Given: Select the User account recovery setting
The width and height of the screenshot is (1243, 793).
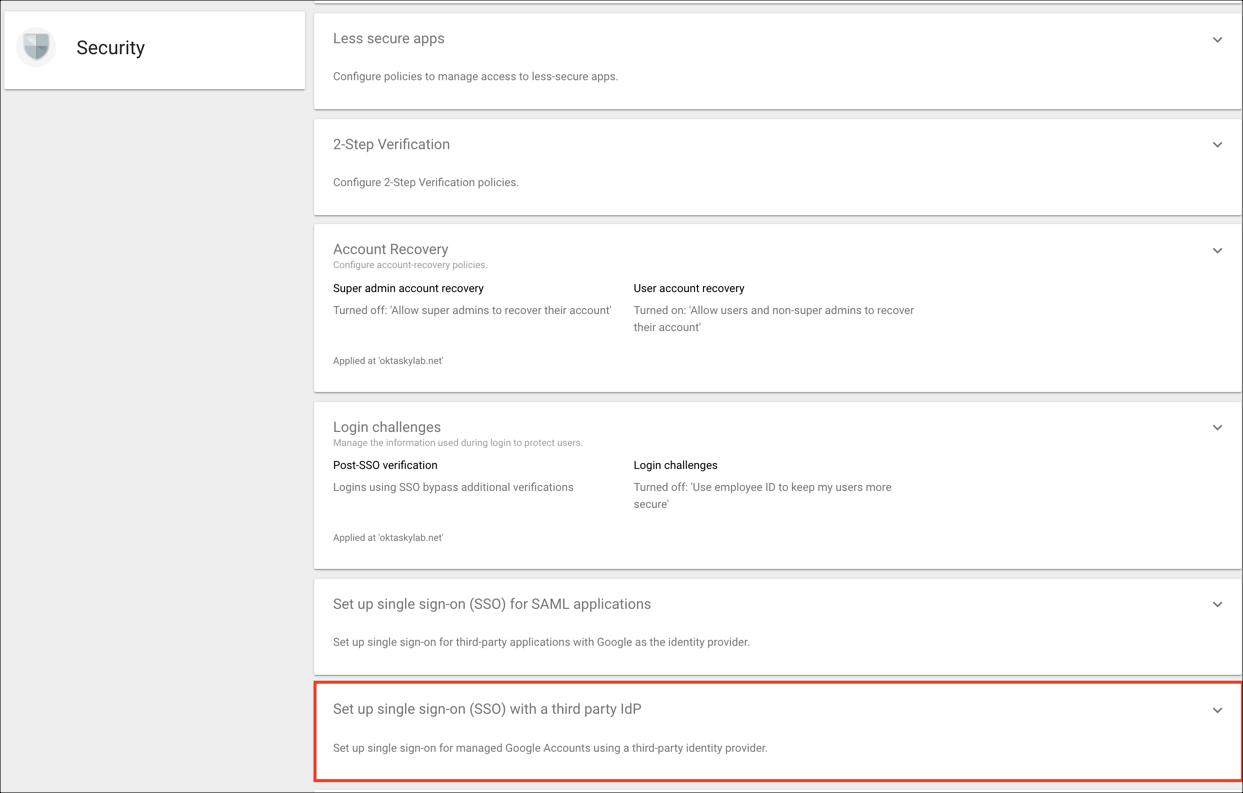Looking at the screenshot, I should [688, 288].
